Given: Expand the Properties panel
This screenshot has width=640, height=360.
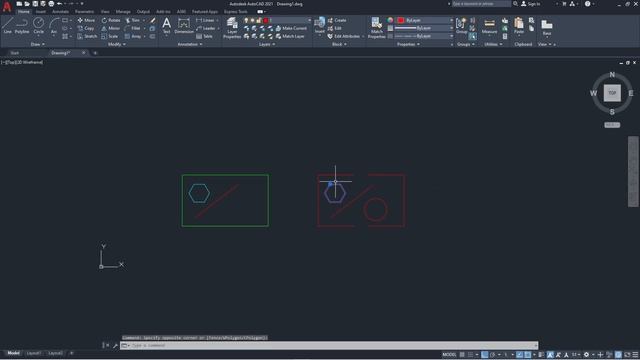Looking at the screenshot, I should (408, 44).
